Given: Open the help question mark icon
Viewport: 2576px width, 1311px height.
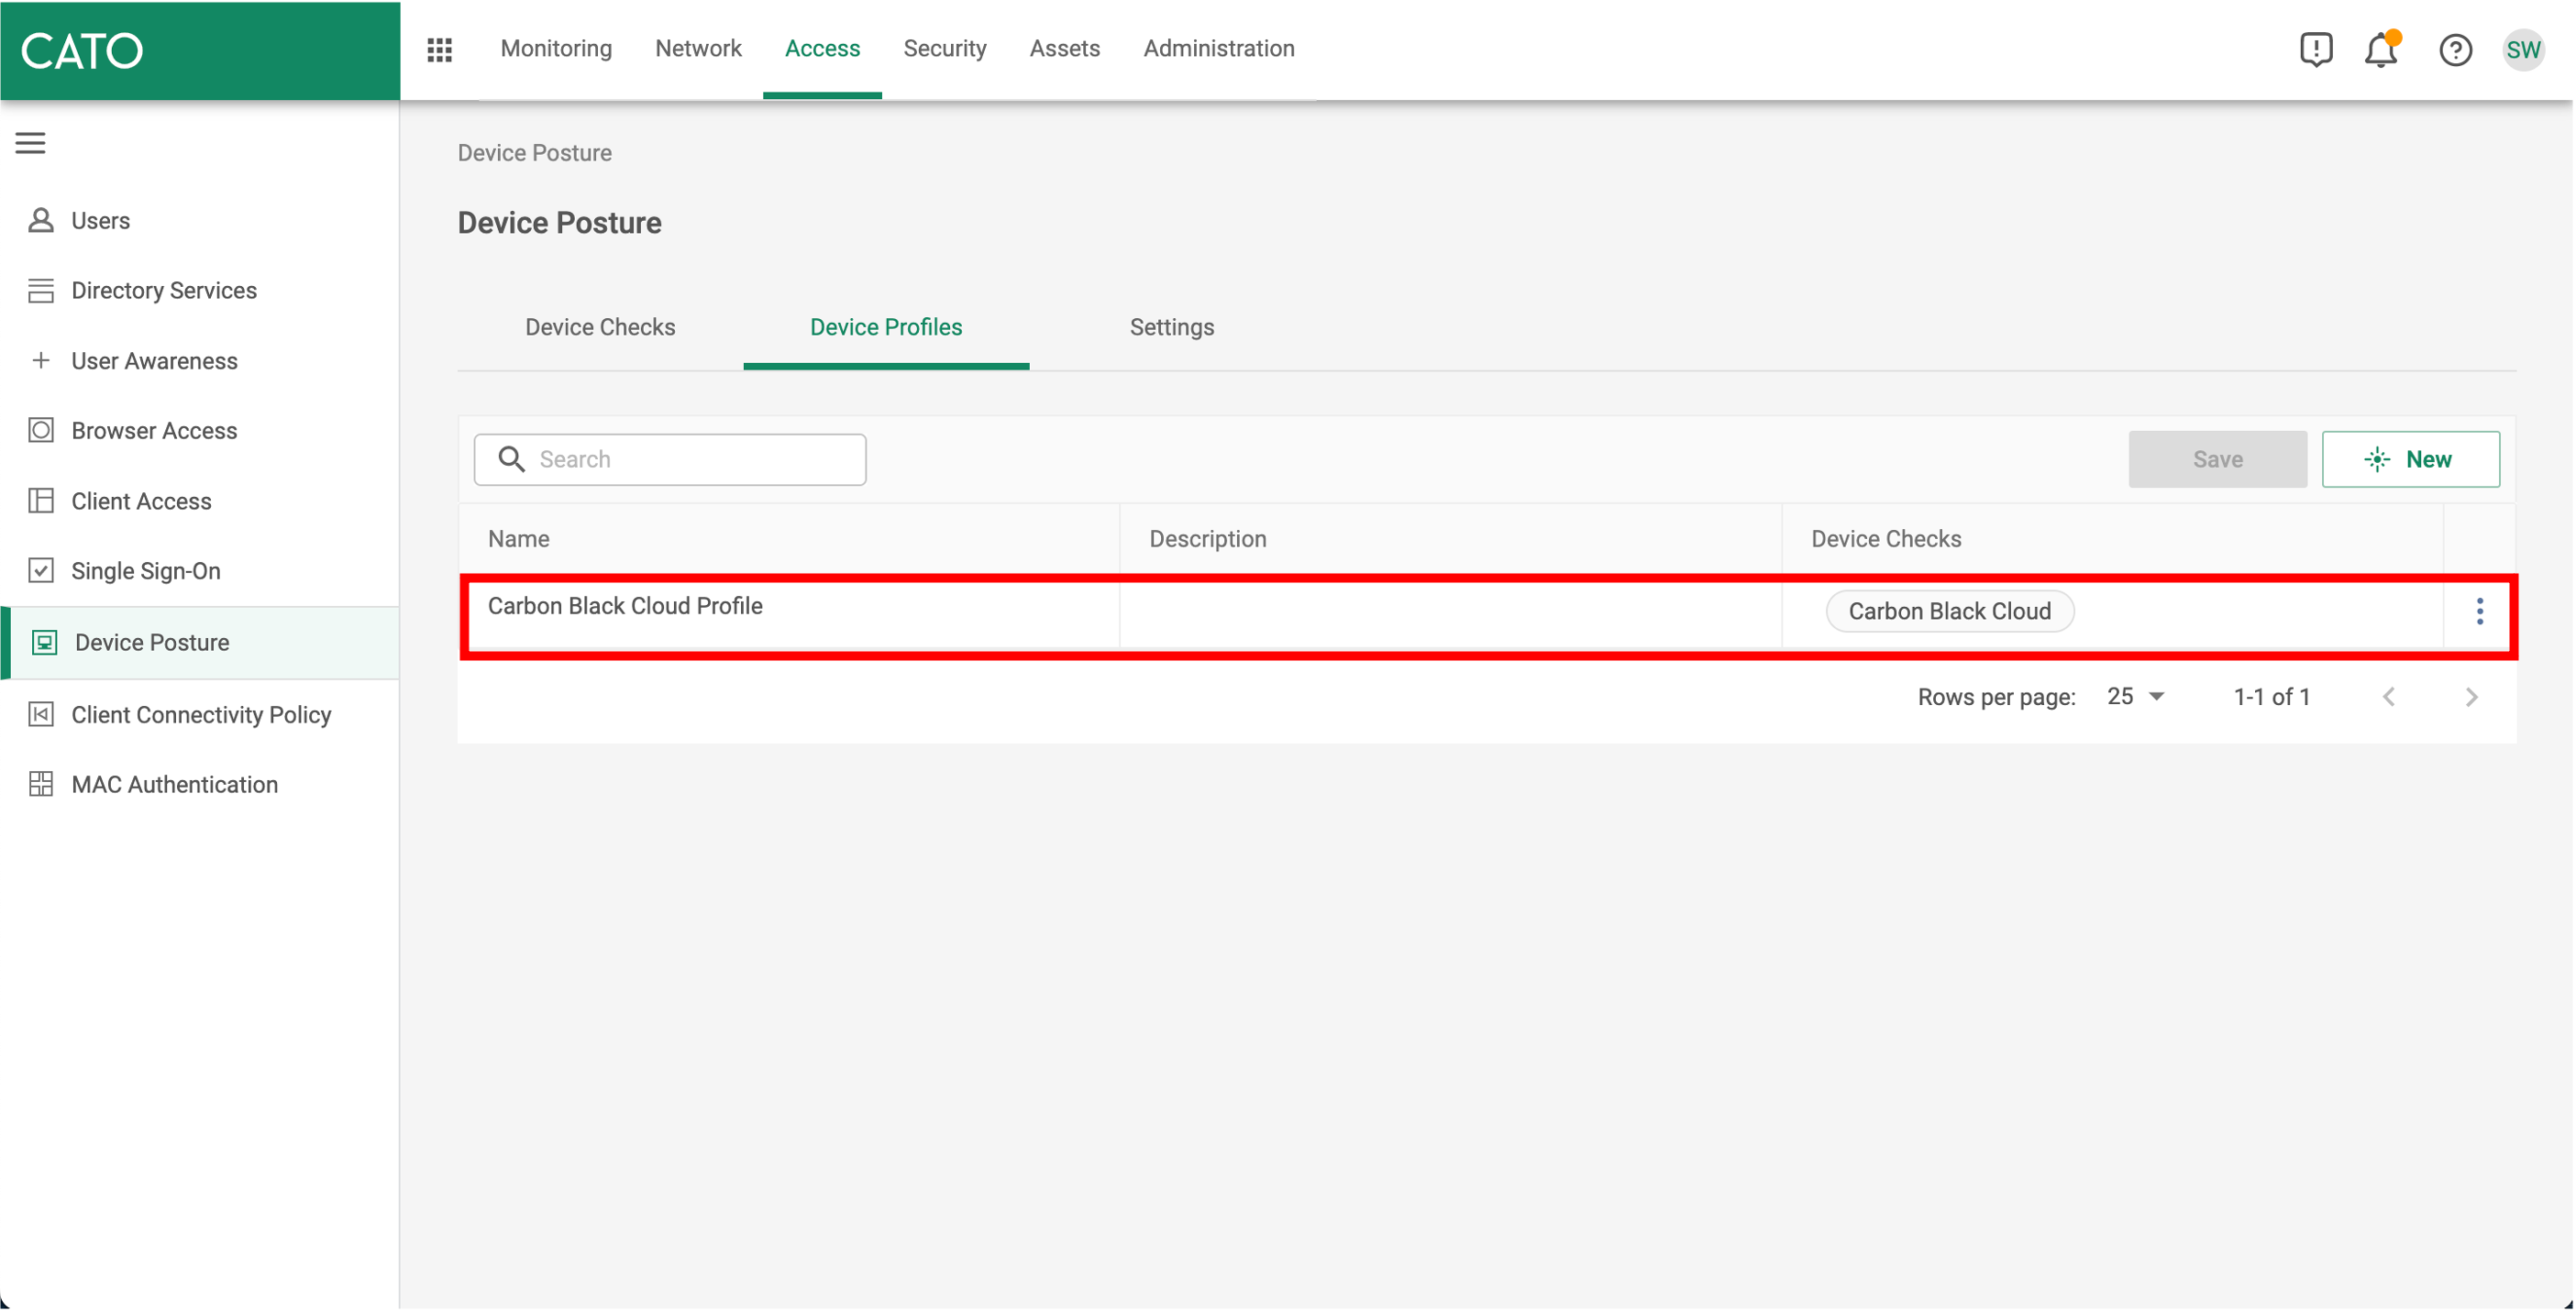Looking at the screenshot, I should click(2455, 50).
